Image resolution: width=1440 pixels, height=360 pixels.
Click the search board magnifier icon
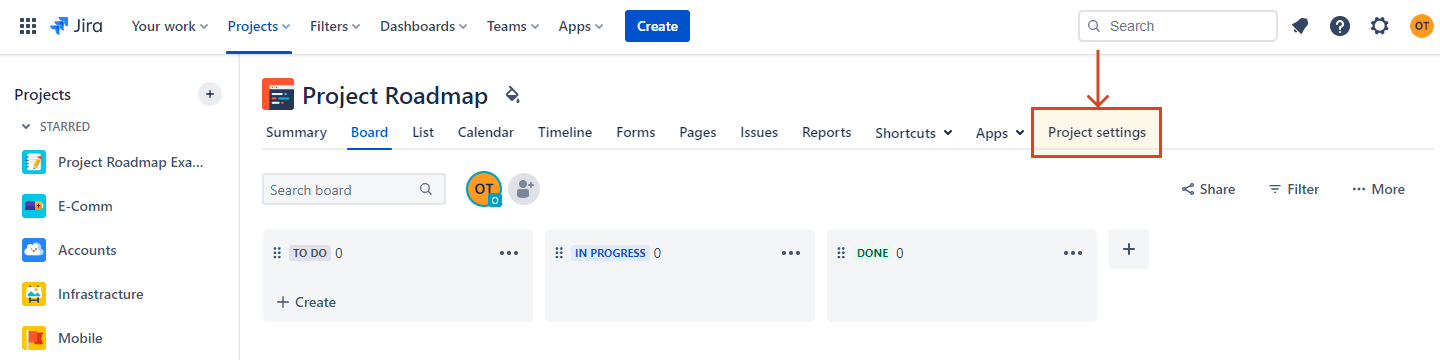click(426, 189)
